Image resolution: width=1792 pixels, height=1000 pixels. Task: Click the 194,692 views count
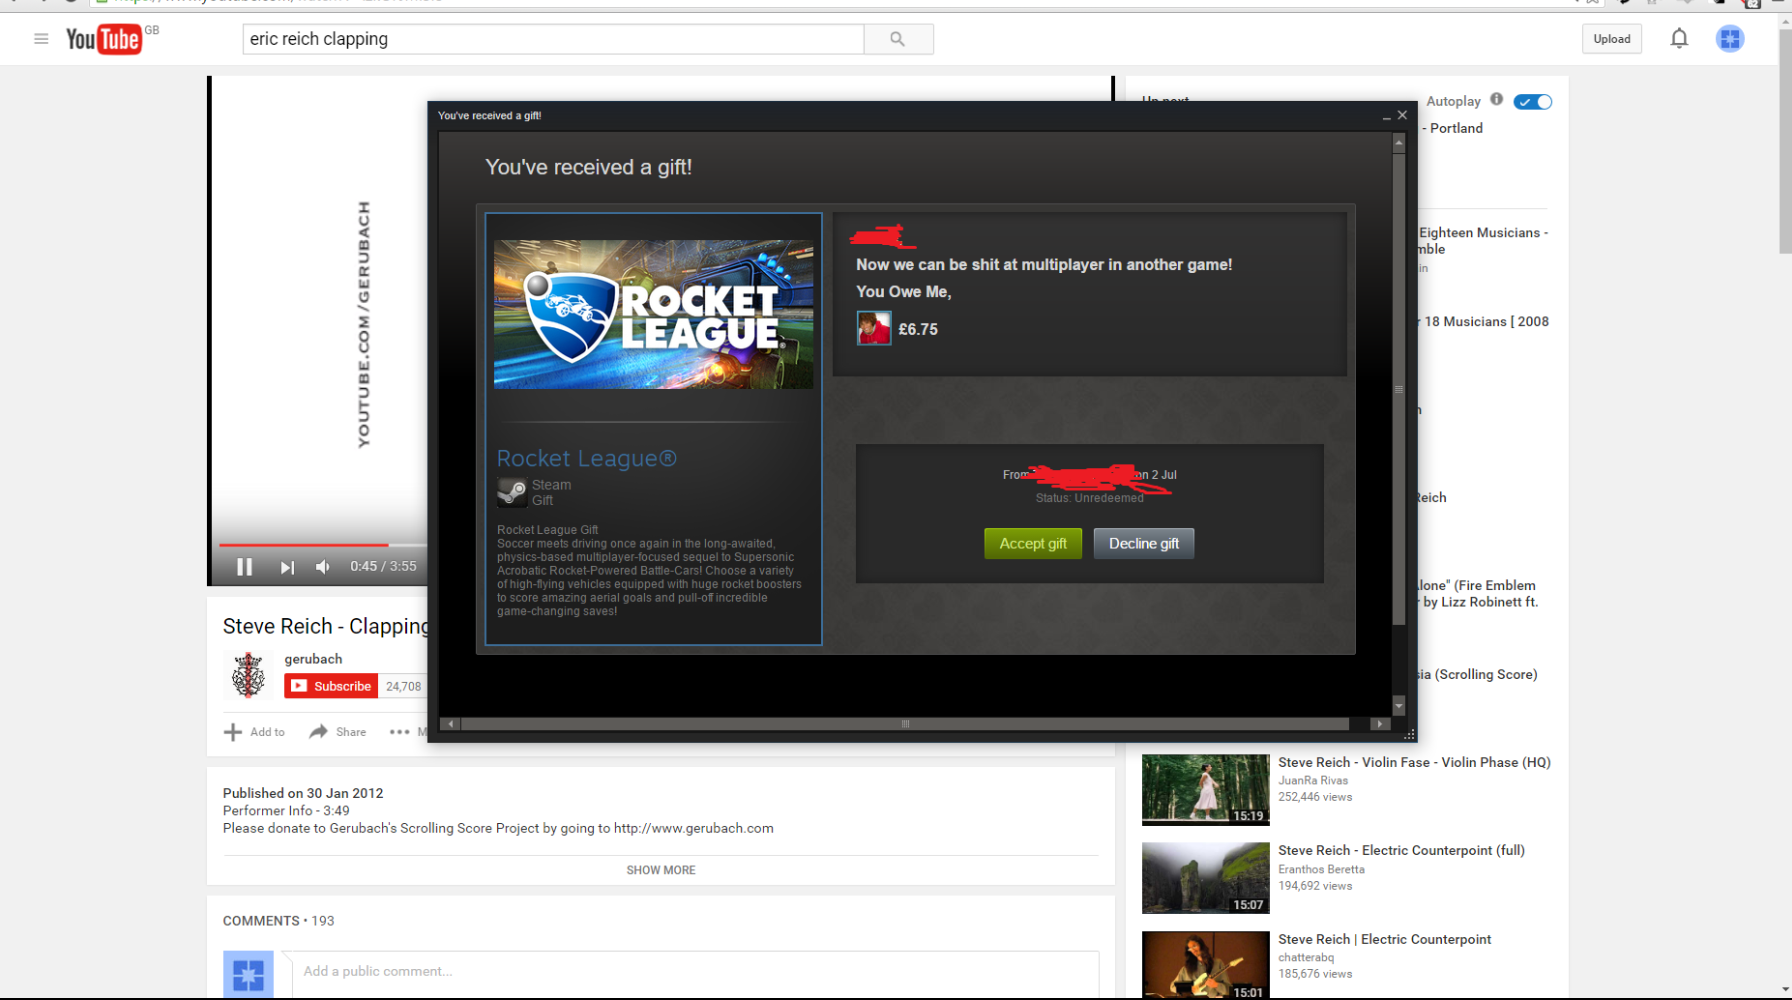tap(1315, 886)
